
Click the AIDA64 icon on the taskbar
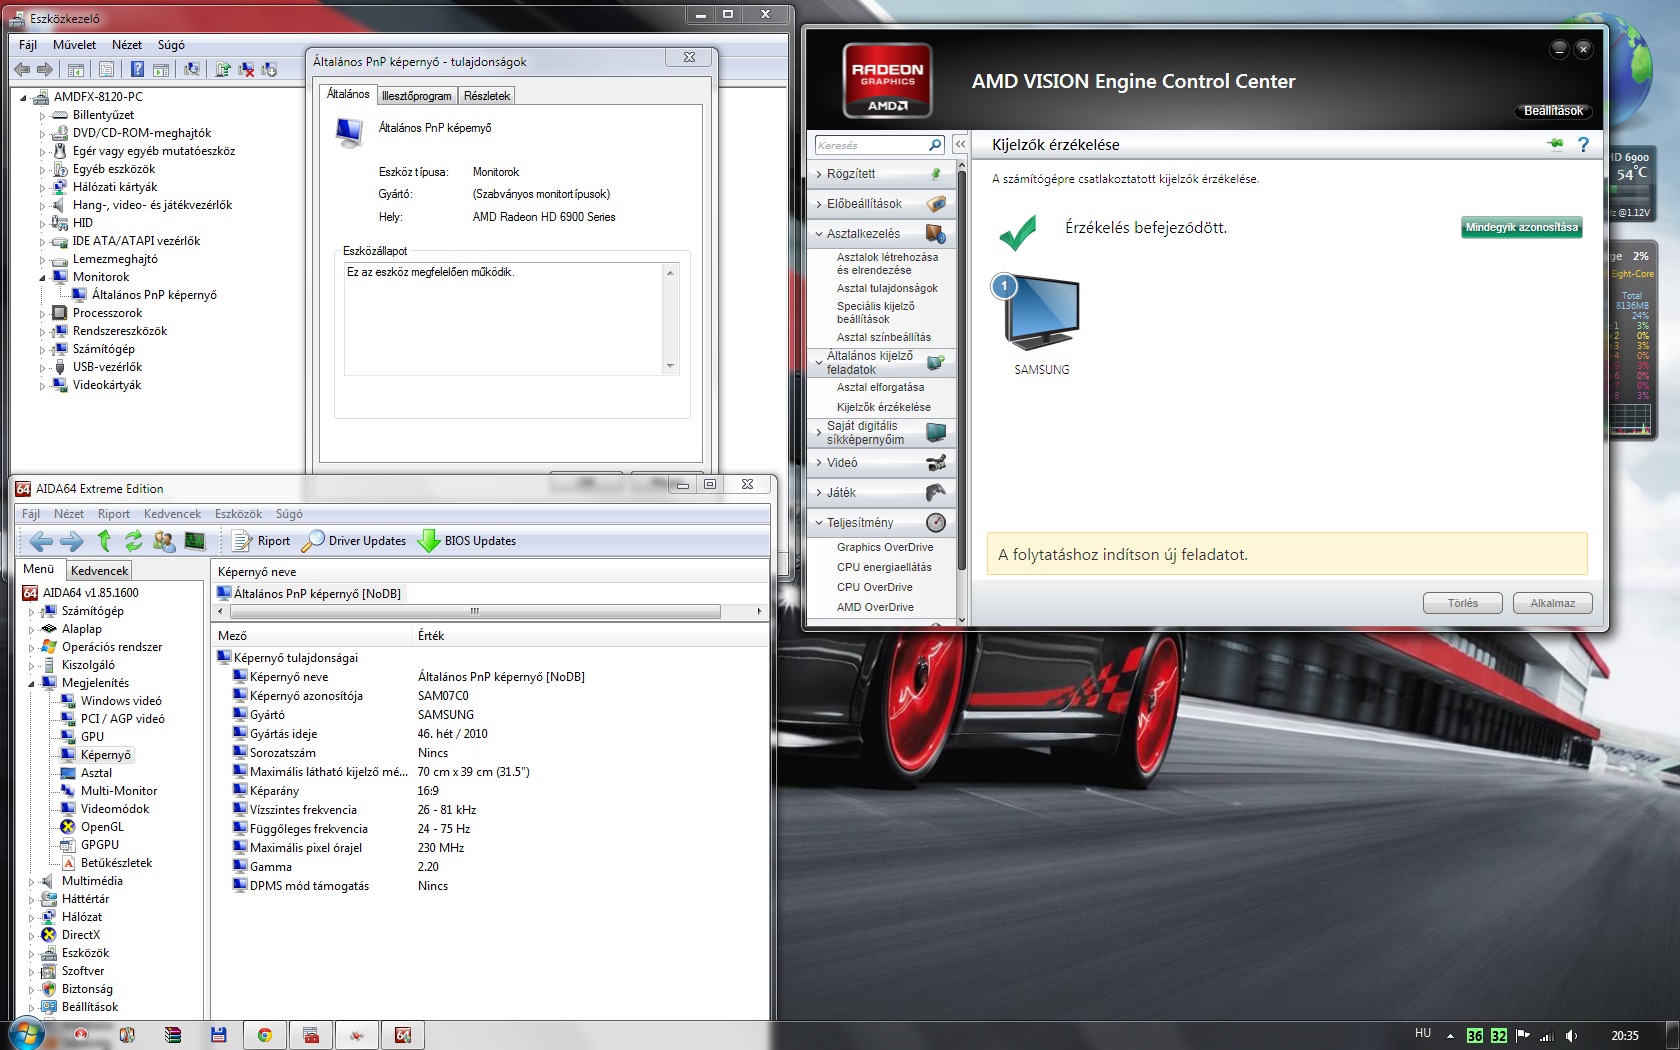tap(403, 1035)
